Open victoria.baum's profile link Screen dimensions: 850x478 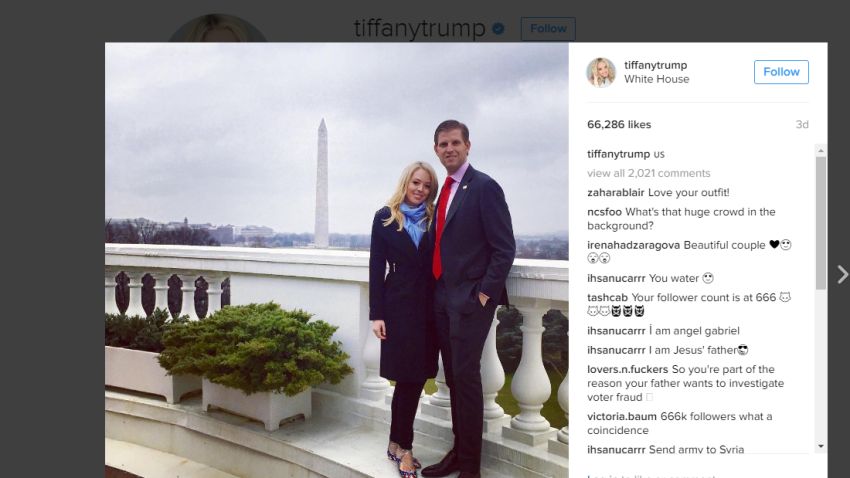[x=622, y=417]
